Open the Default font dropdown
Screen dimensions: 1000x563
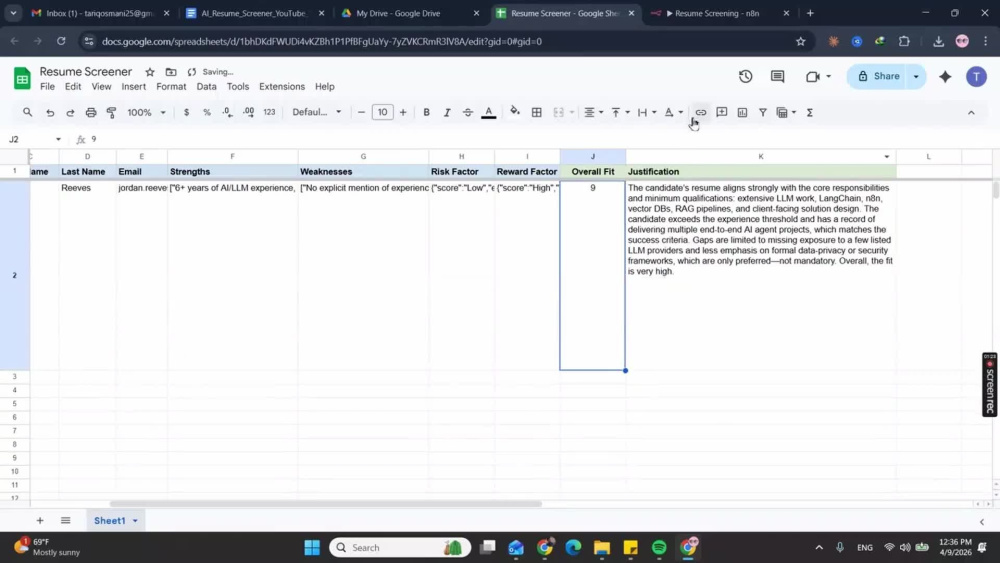(316, 112)
